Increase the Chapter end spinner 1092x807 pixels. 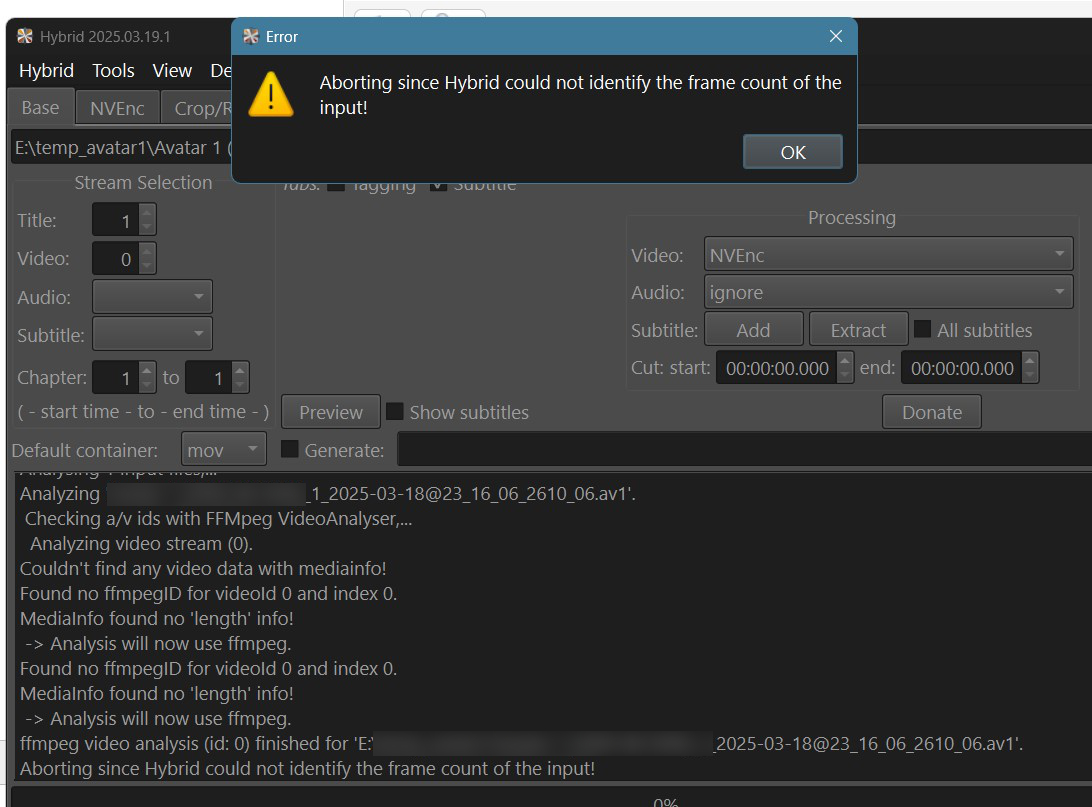(x=240, y=370)
